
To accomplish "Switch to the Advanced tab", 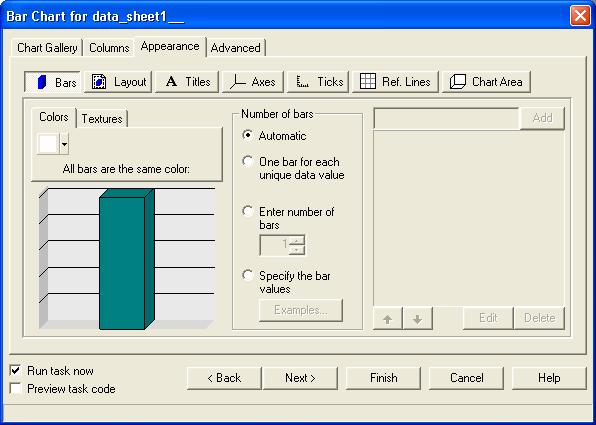I will click(236, 48).
